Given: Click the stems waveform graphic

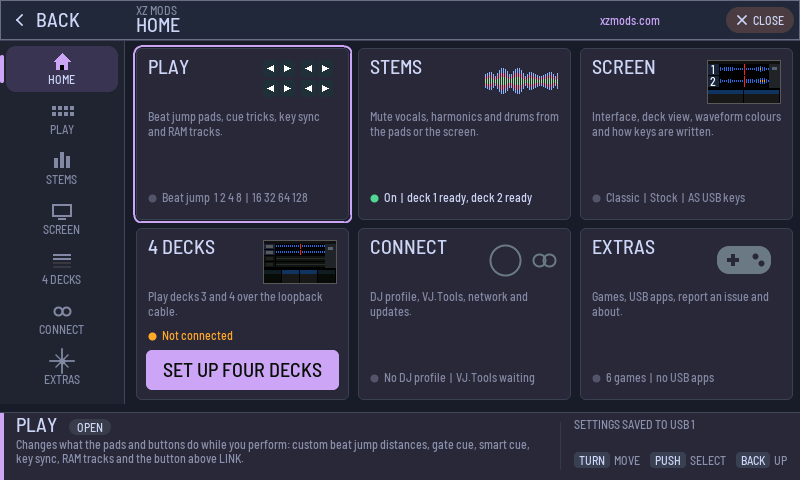Looking at the screenshot, I should click(x=521, y=81).
